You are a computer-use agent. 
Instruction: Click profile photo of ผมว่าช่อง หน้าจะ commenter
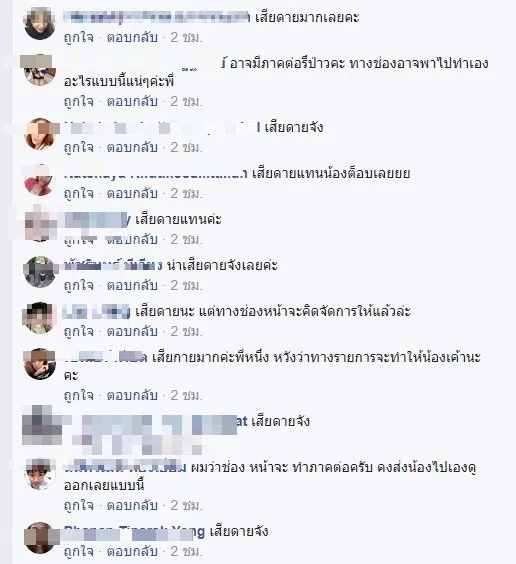click(40, 474)
